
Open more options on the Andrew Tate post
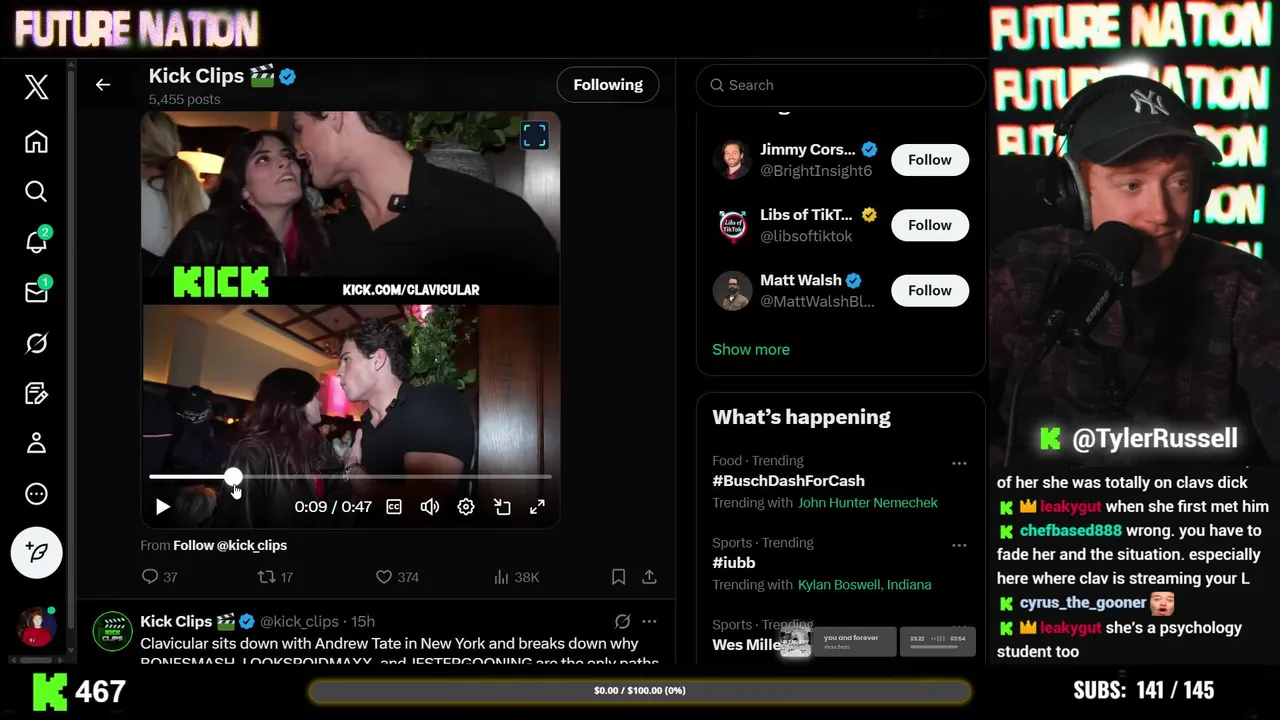[650, 621]
